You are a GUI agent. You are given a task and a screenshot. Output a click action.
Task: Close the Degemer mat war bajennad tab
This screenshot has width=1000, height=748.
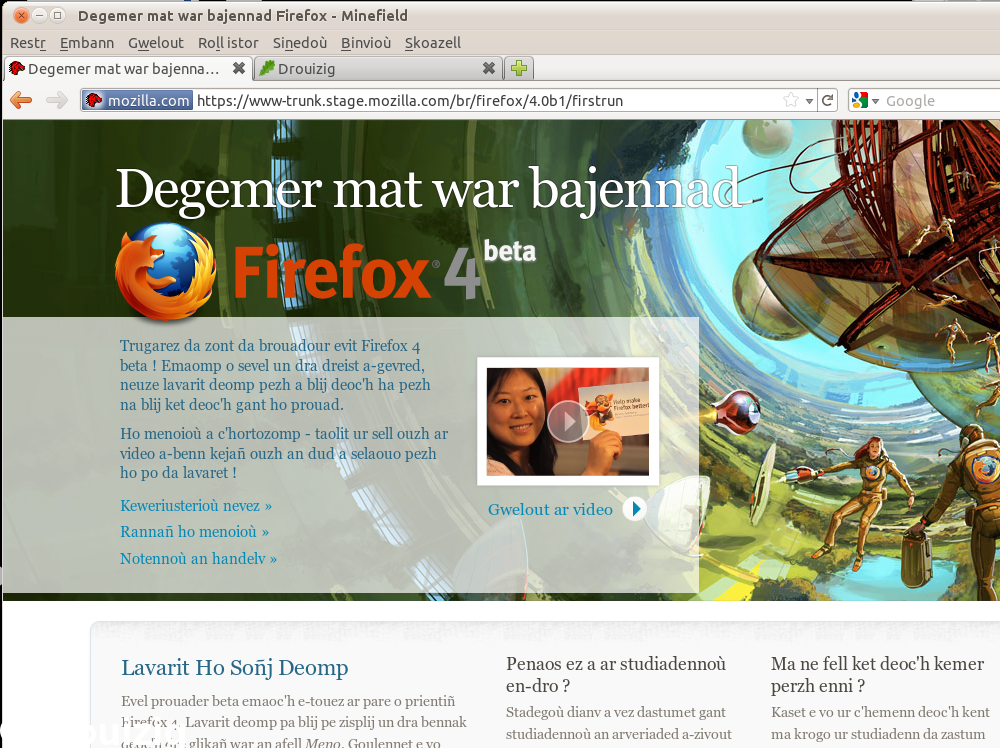239,68
